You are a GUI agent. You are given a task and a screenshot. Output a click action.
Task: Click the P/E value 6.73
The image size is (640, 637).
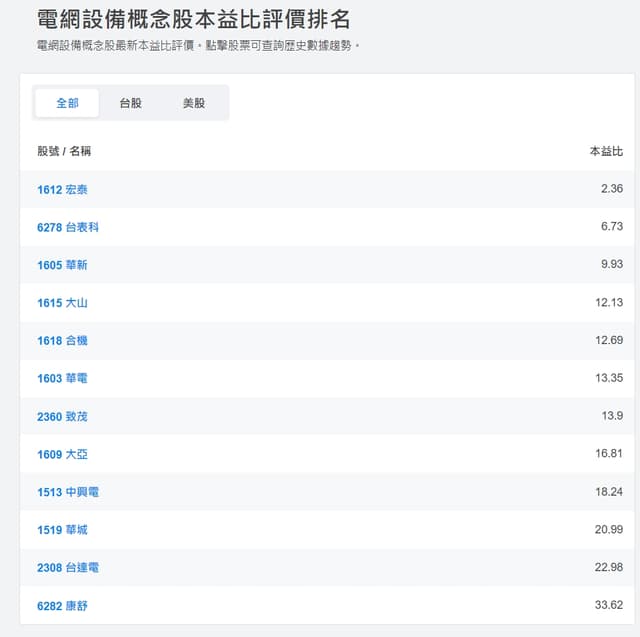pos(612,226)
